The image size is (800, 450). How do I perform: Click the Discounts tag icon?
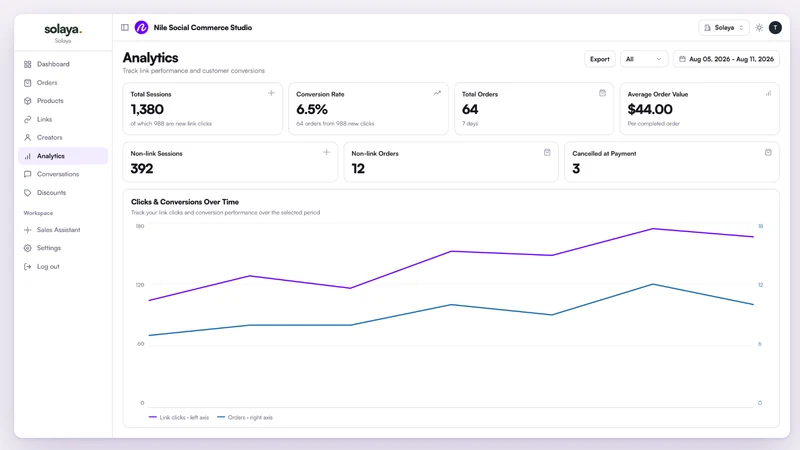click(28, 193)
